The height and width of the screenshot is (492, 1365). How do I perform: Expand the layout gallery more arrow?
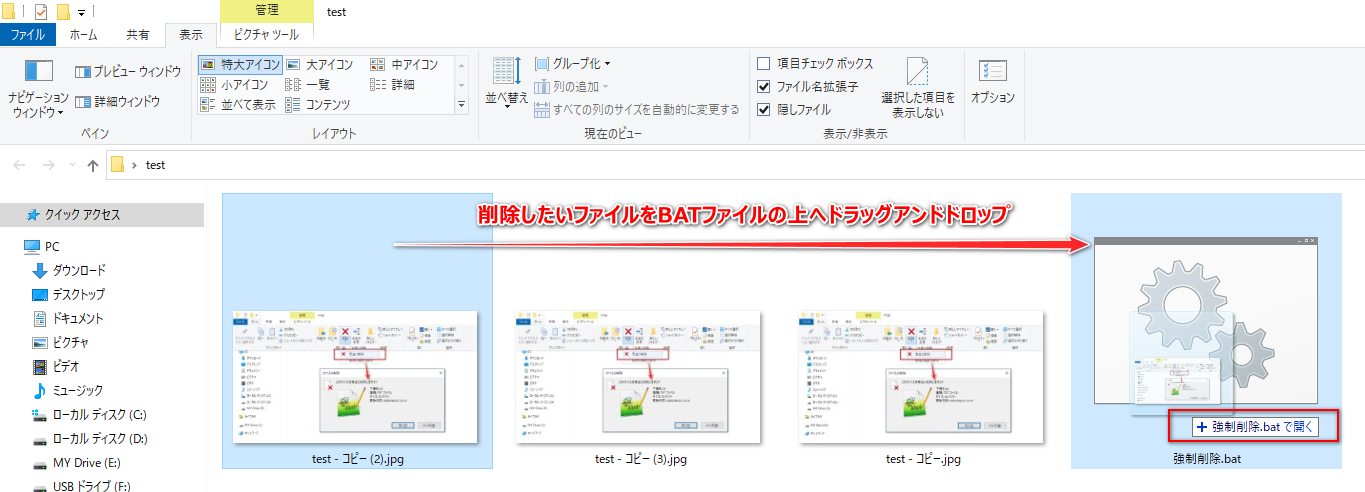(x=462, y=104)
